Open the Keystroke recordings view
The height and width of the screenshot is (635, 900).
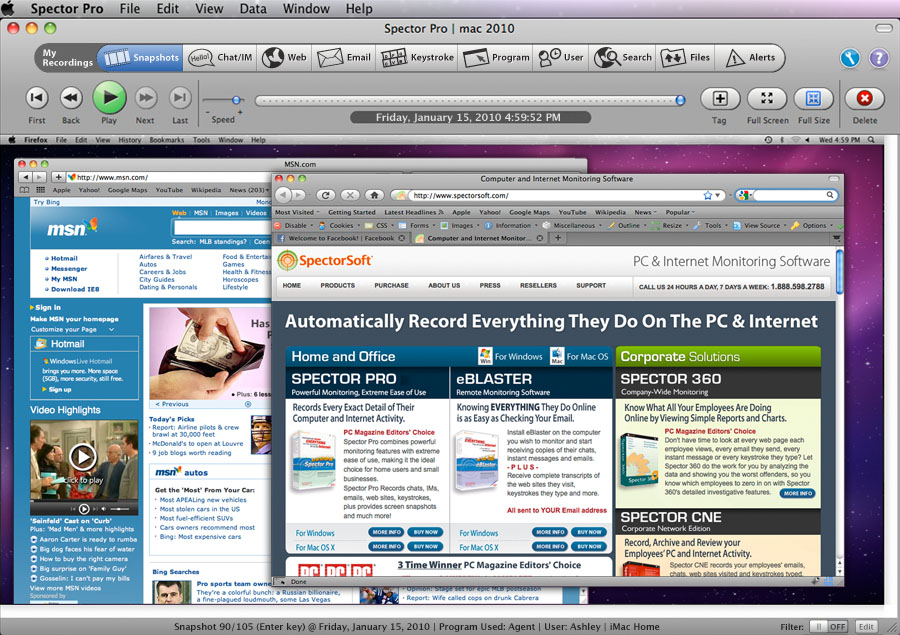(x=417, y=57)
